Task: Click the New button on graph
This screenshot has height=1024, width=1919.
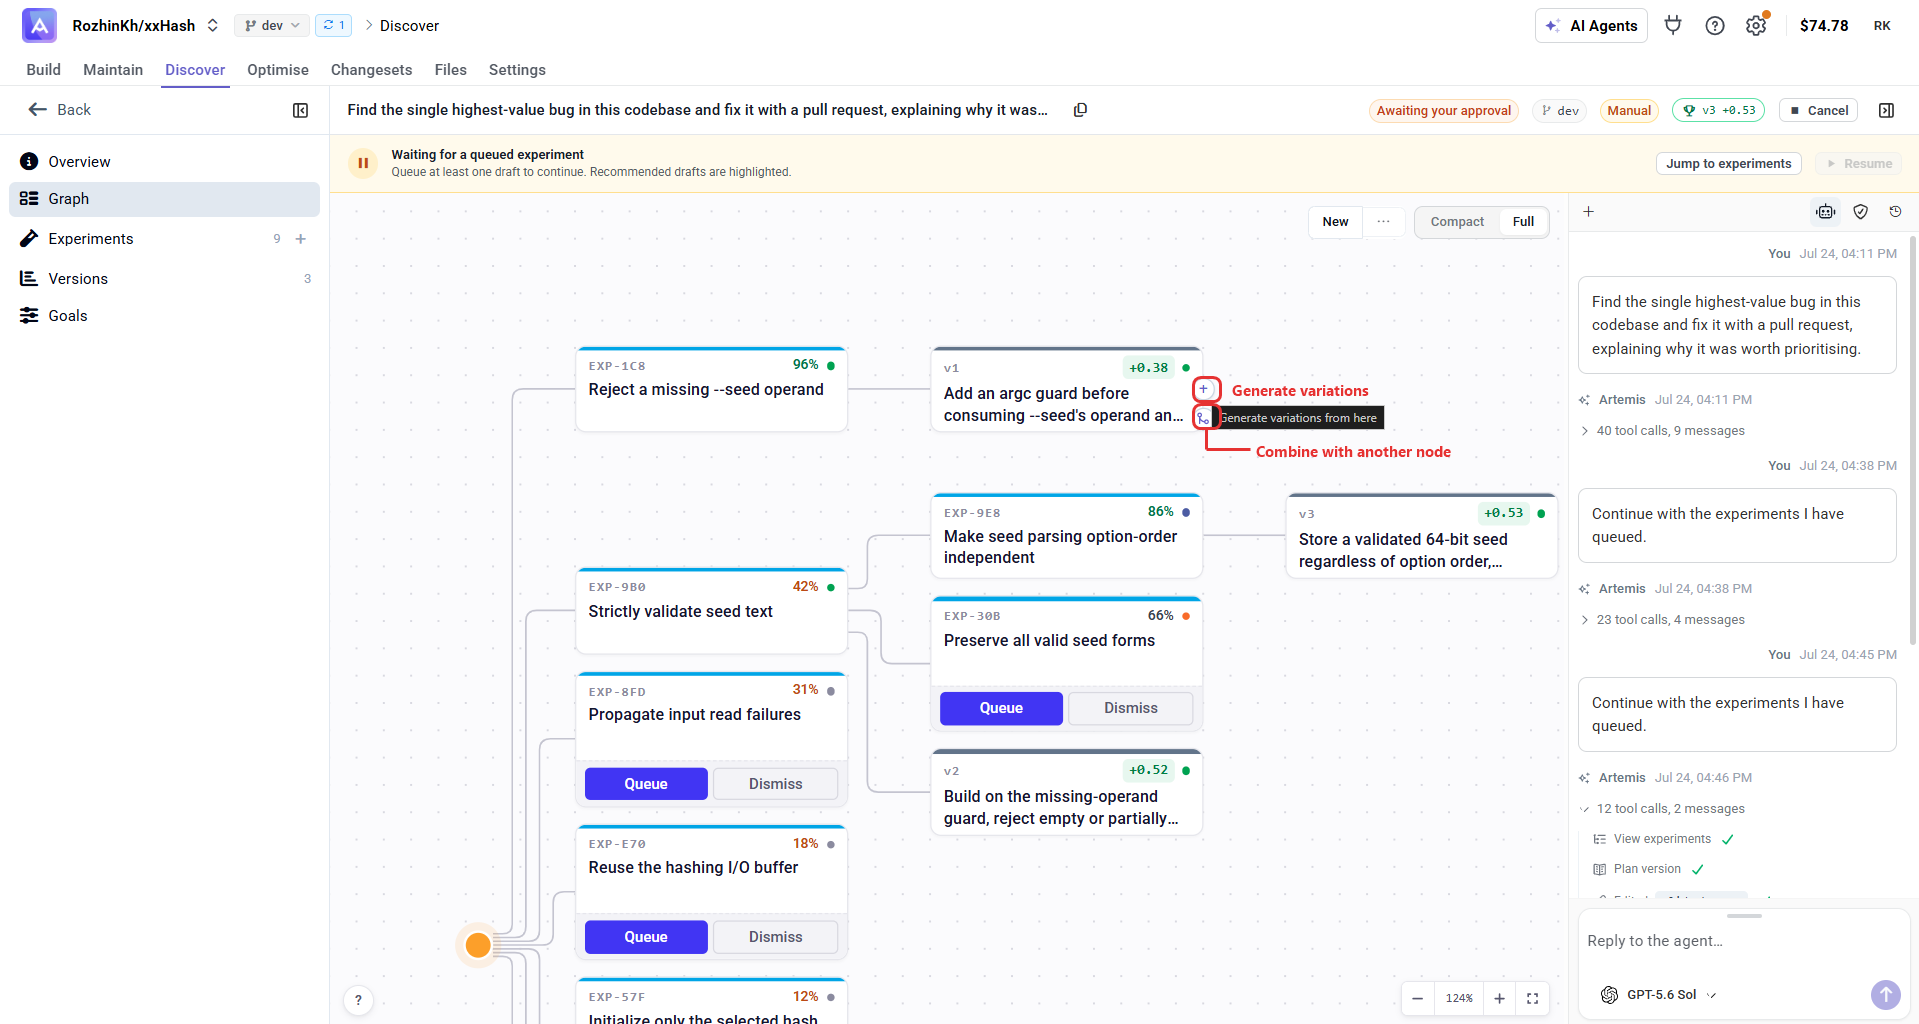Action: pyautogui.click(x=1335, y=222)
